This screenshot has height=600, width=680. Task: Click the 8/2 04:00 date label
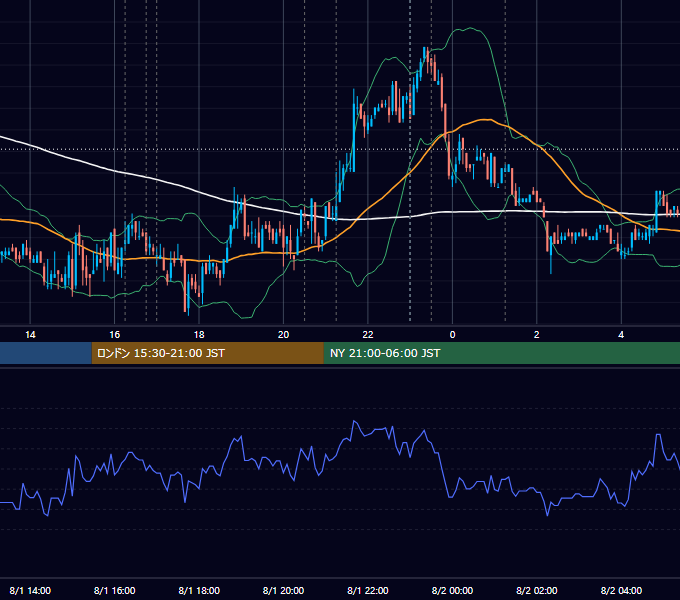click(x=621, y=590)
